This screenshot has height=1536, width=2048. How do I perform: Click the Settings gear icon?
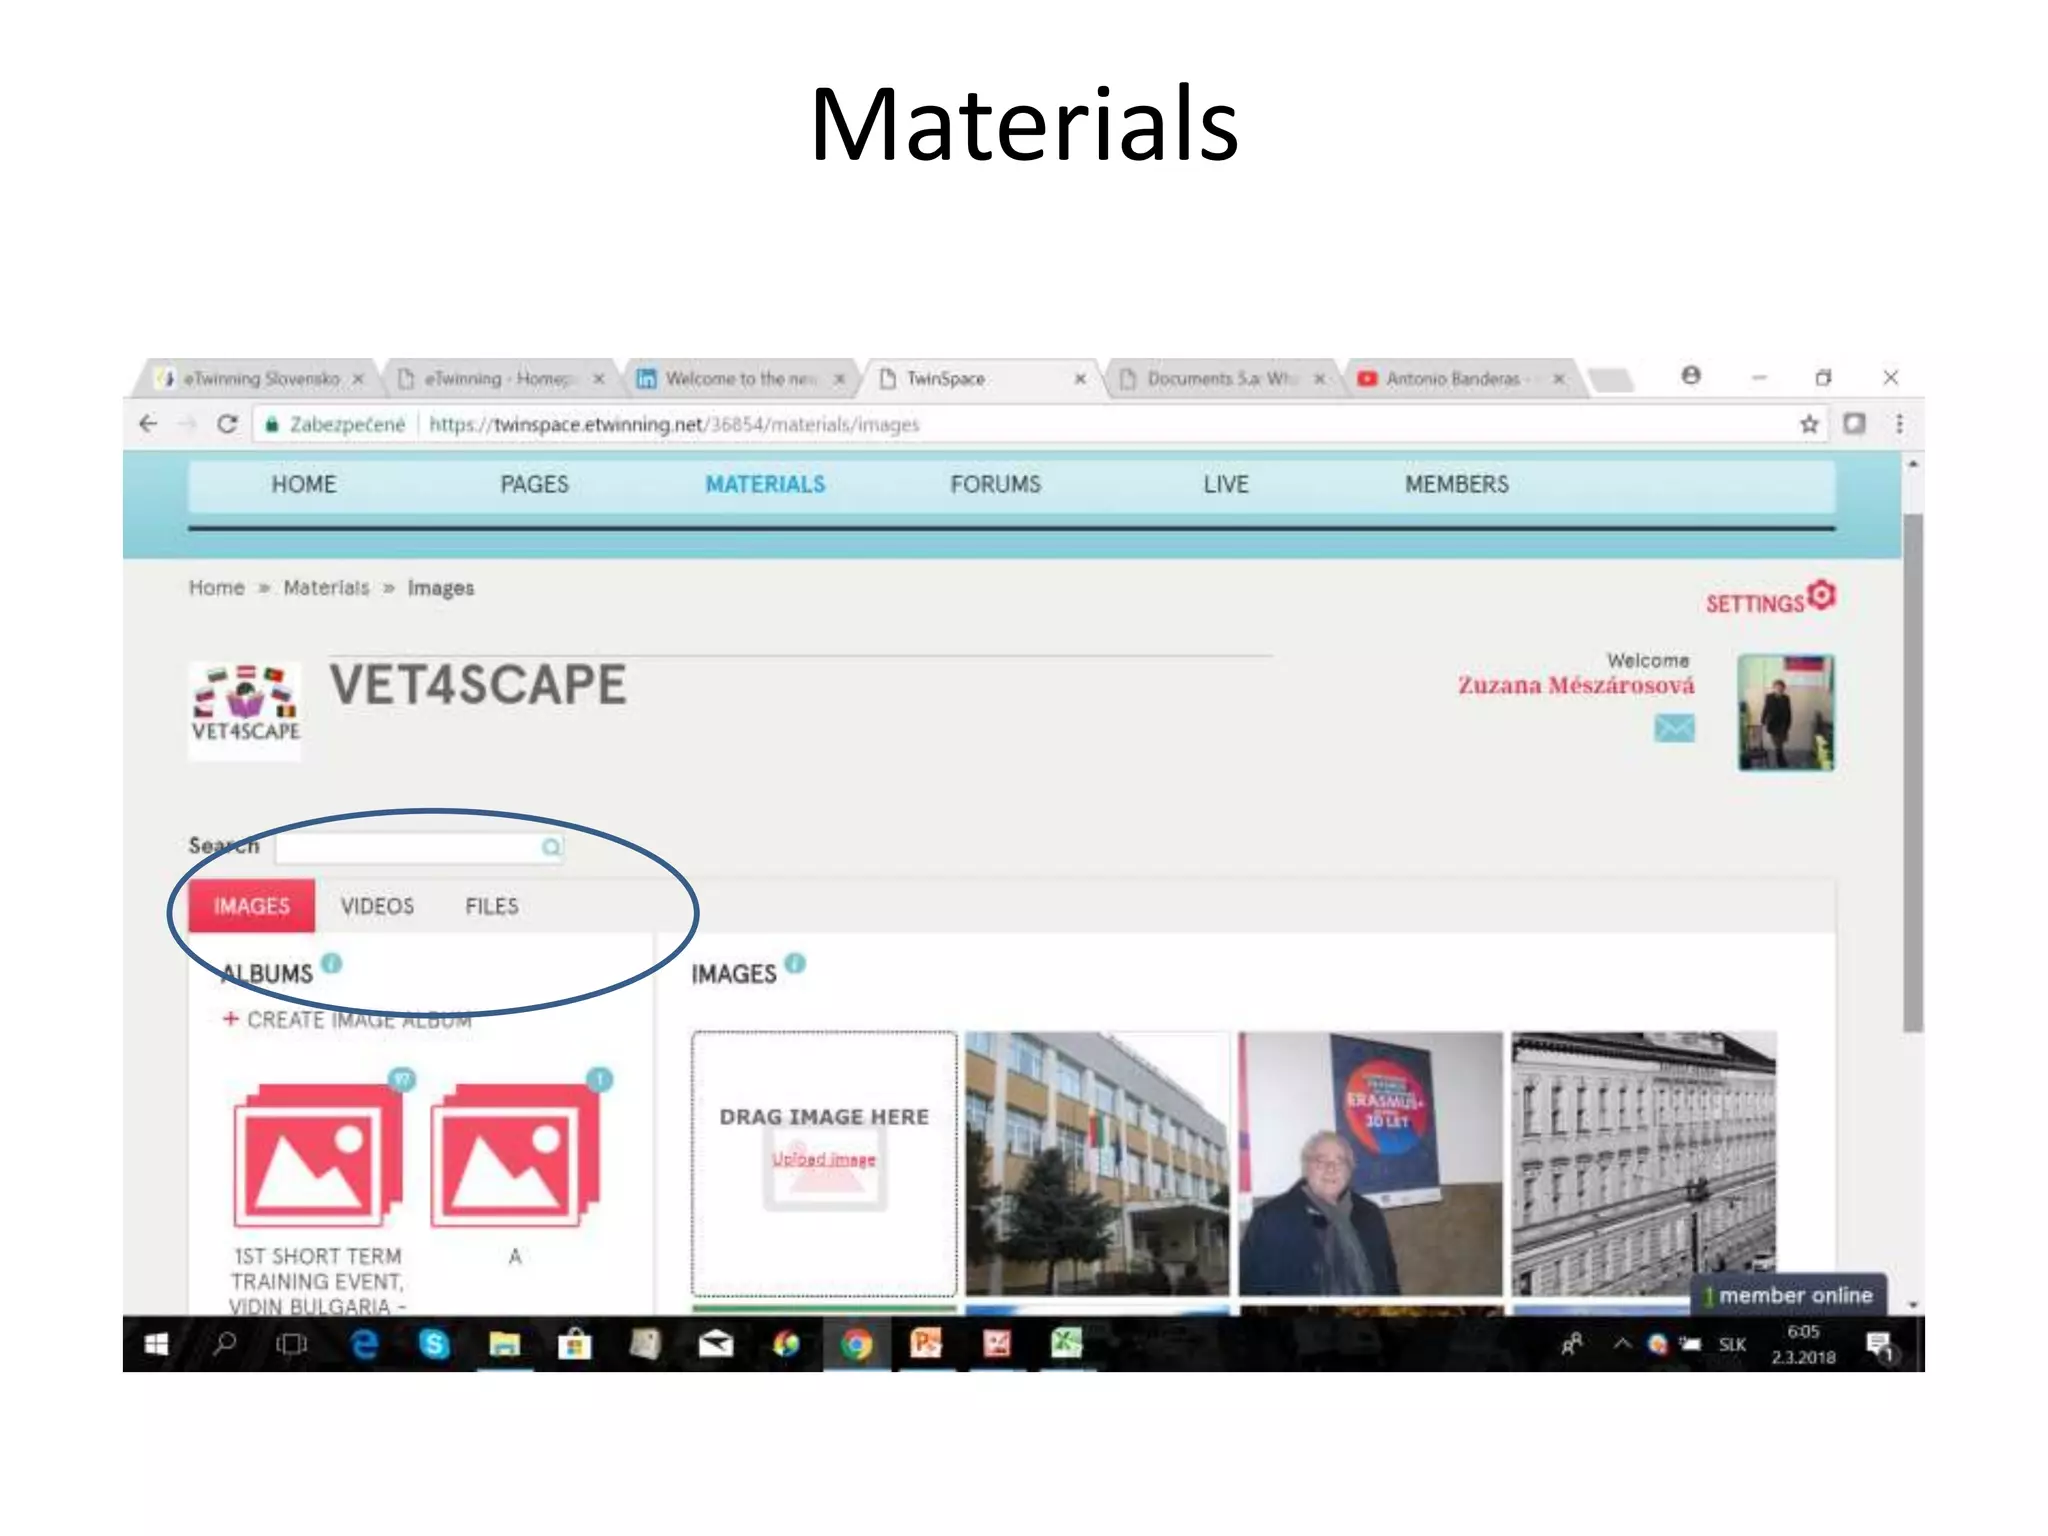click(1821, 595)
